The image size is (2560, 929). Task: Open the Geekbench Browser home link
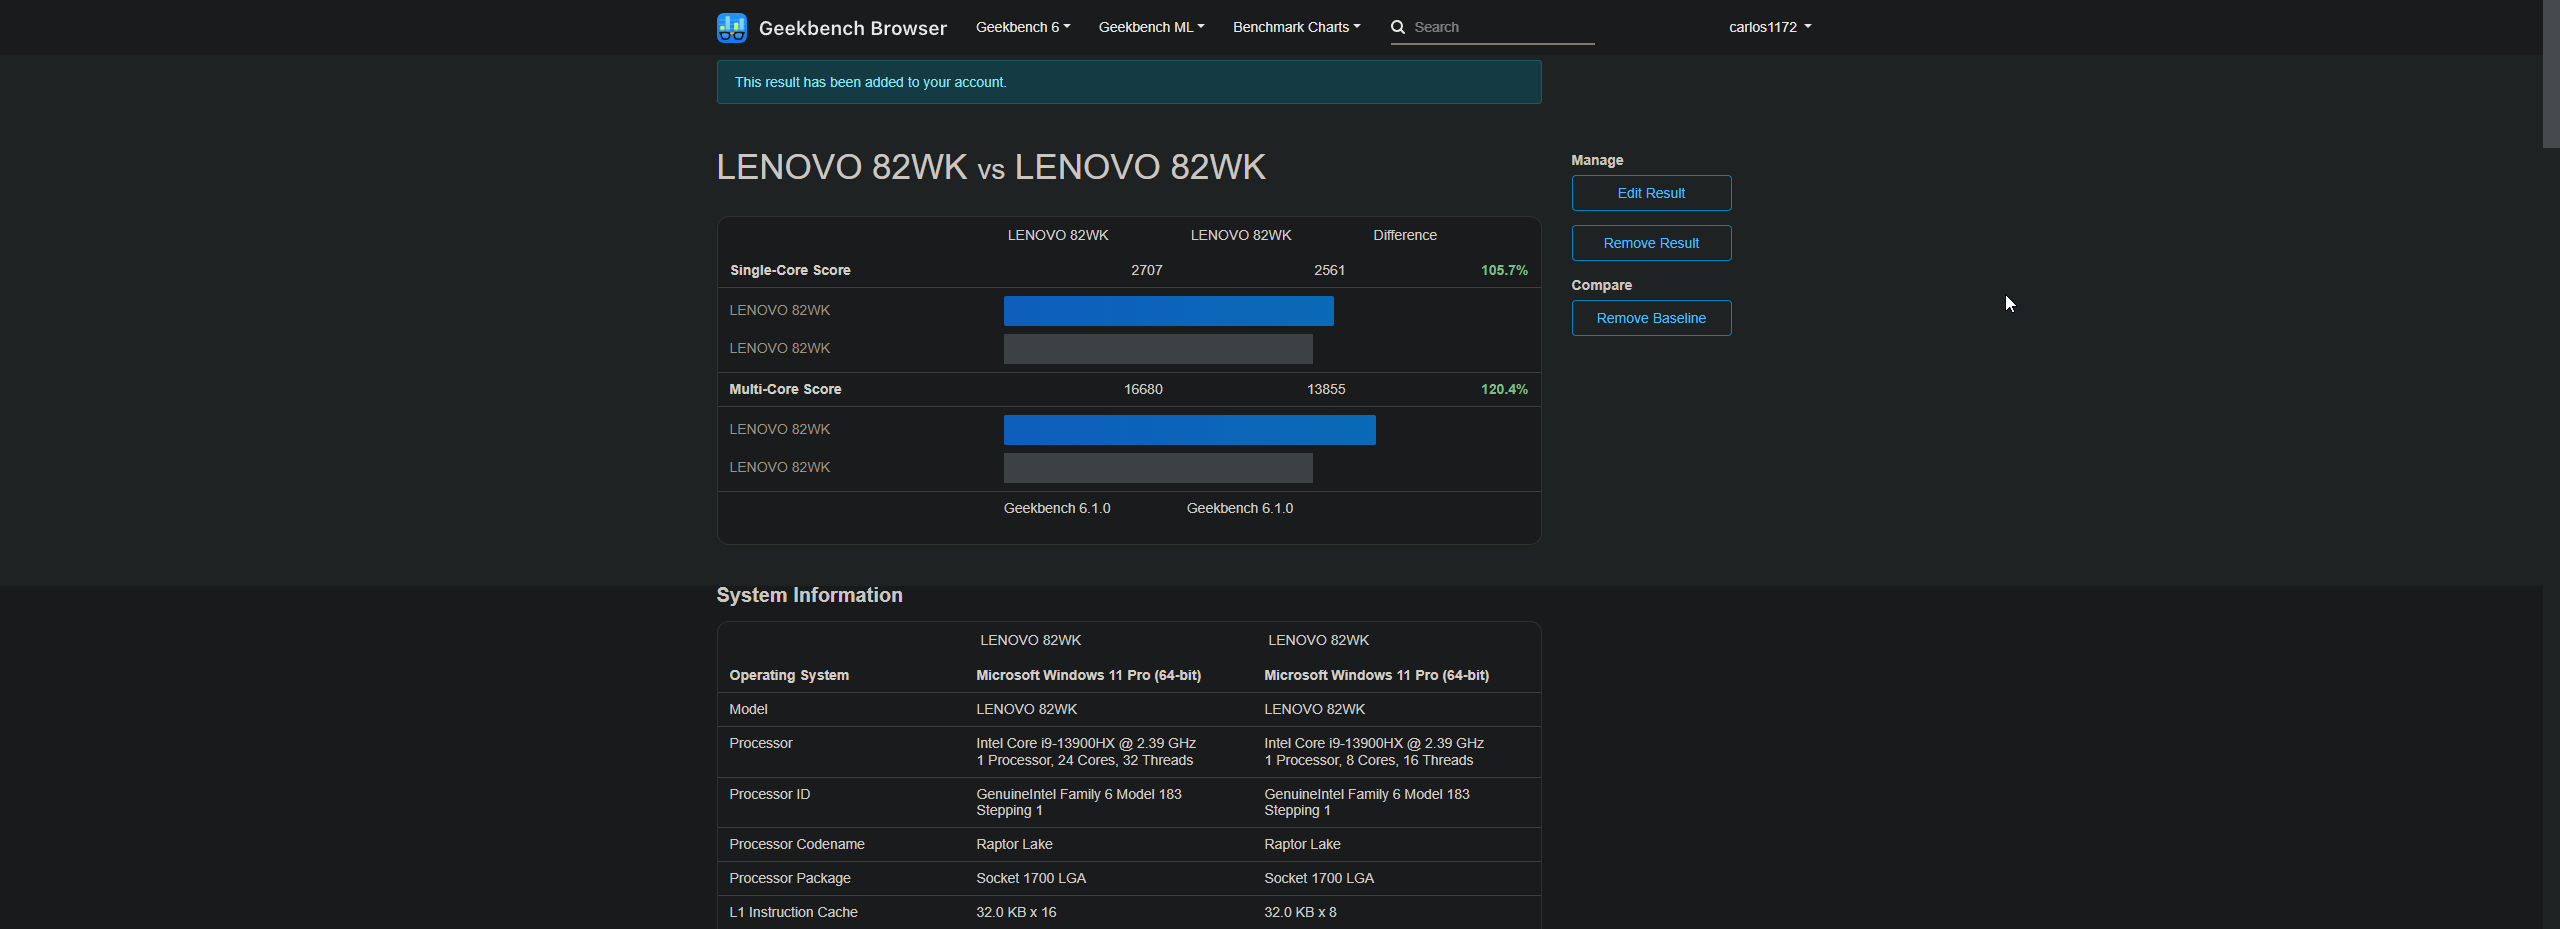tap(852, 28)
